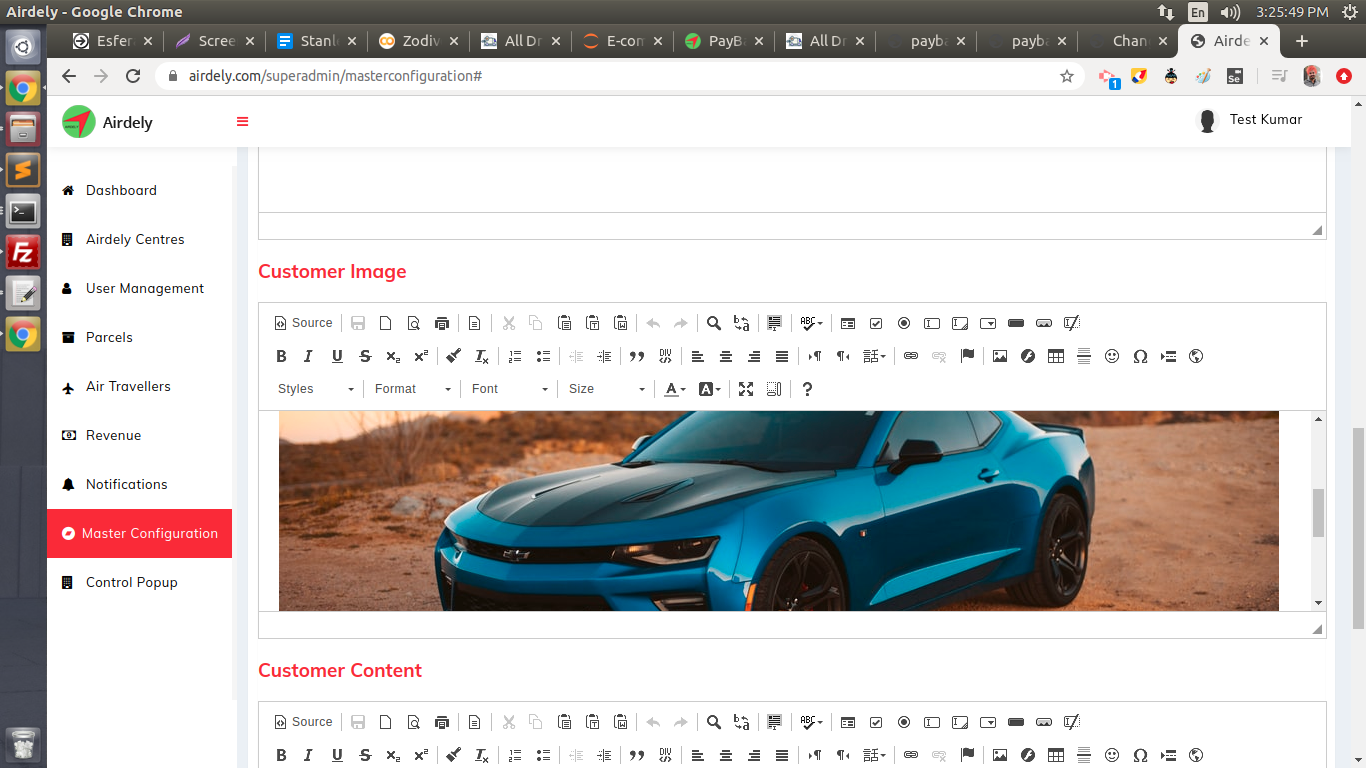The width and height of the screenshot is (1366, 768).
Task: Select Control Popup in the sidebar menu
Action: coord(131,582)
